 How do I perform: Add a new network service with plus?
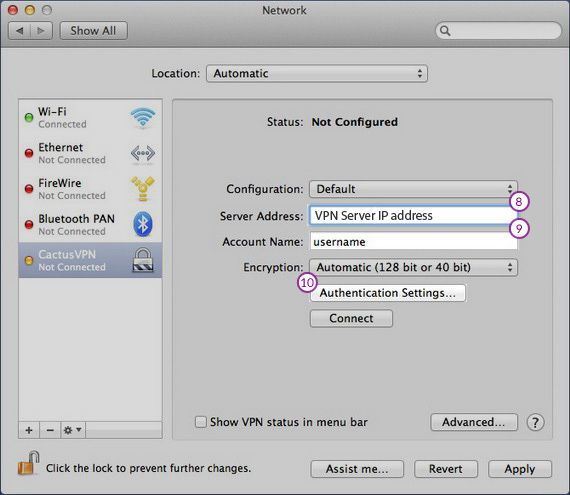click(29, 430)
